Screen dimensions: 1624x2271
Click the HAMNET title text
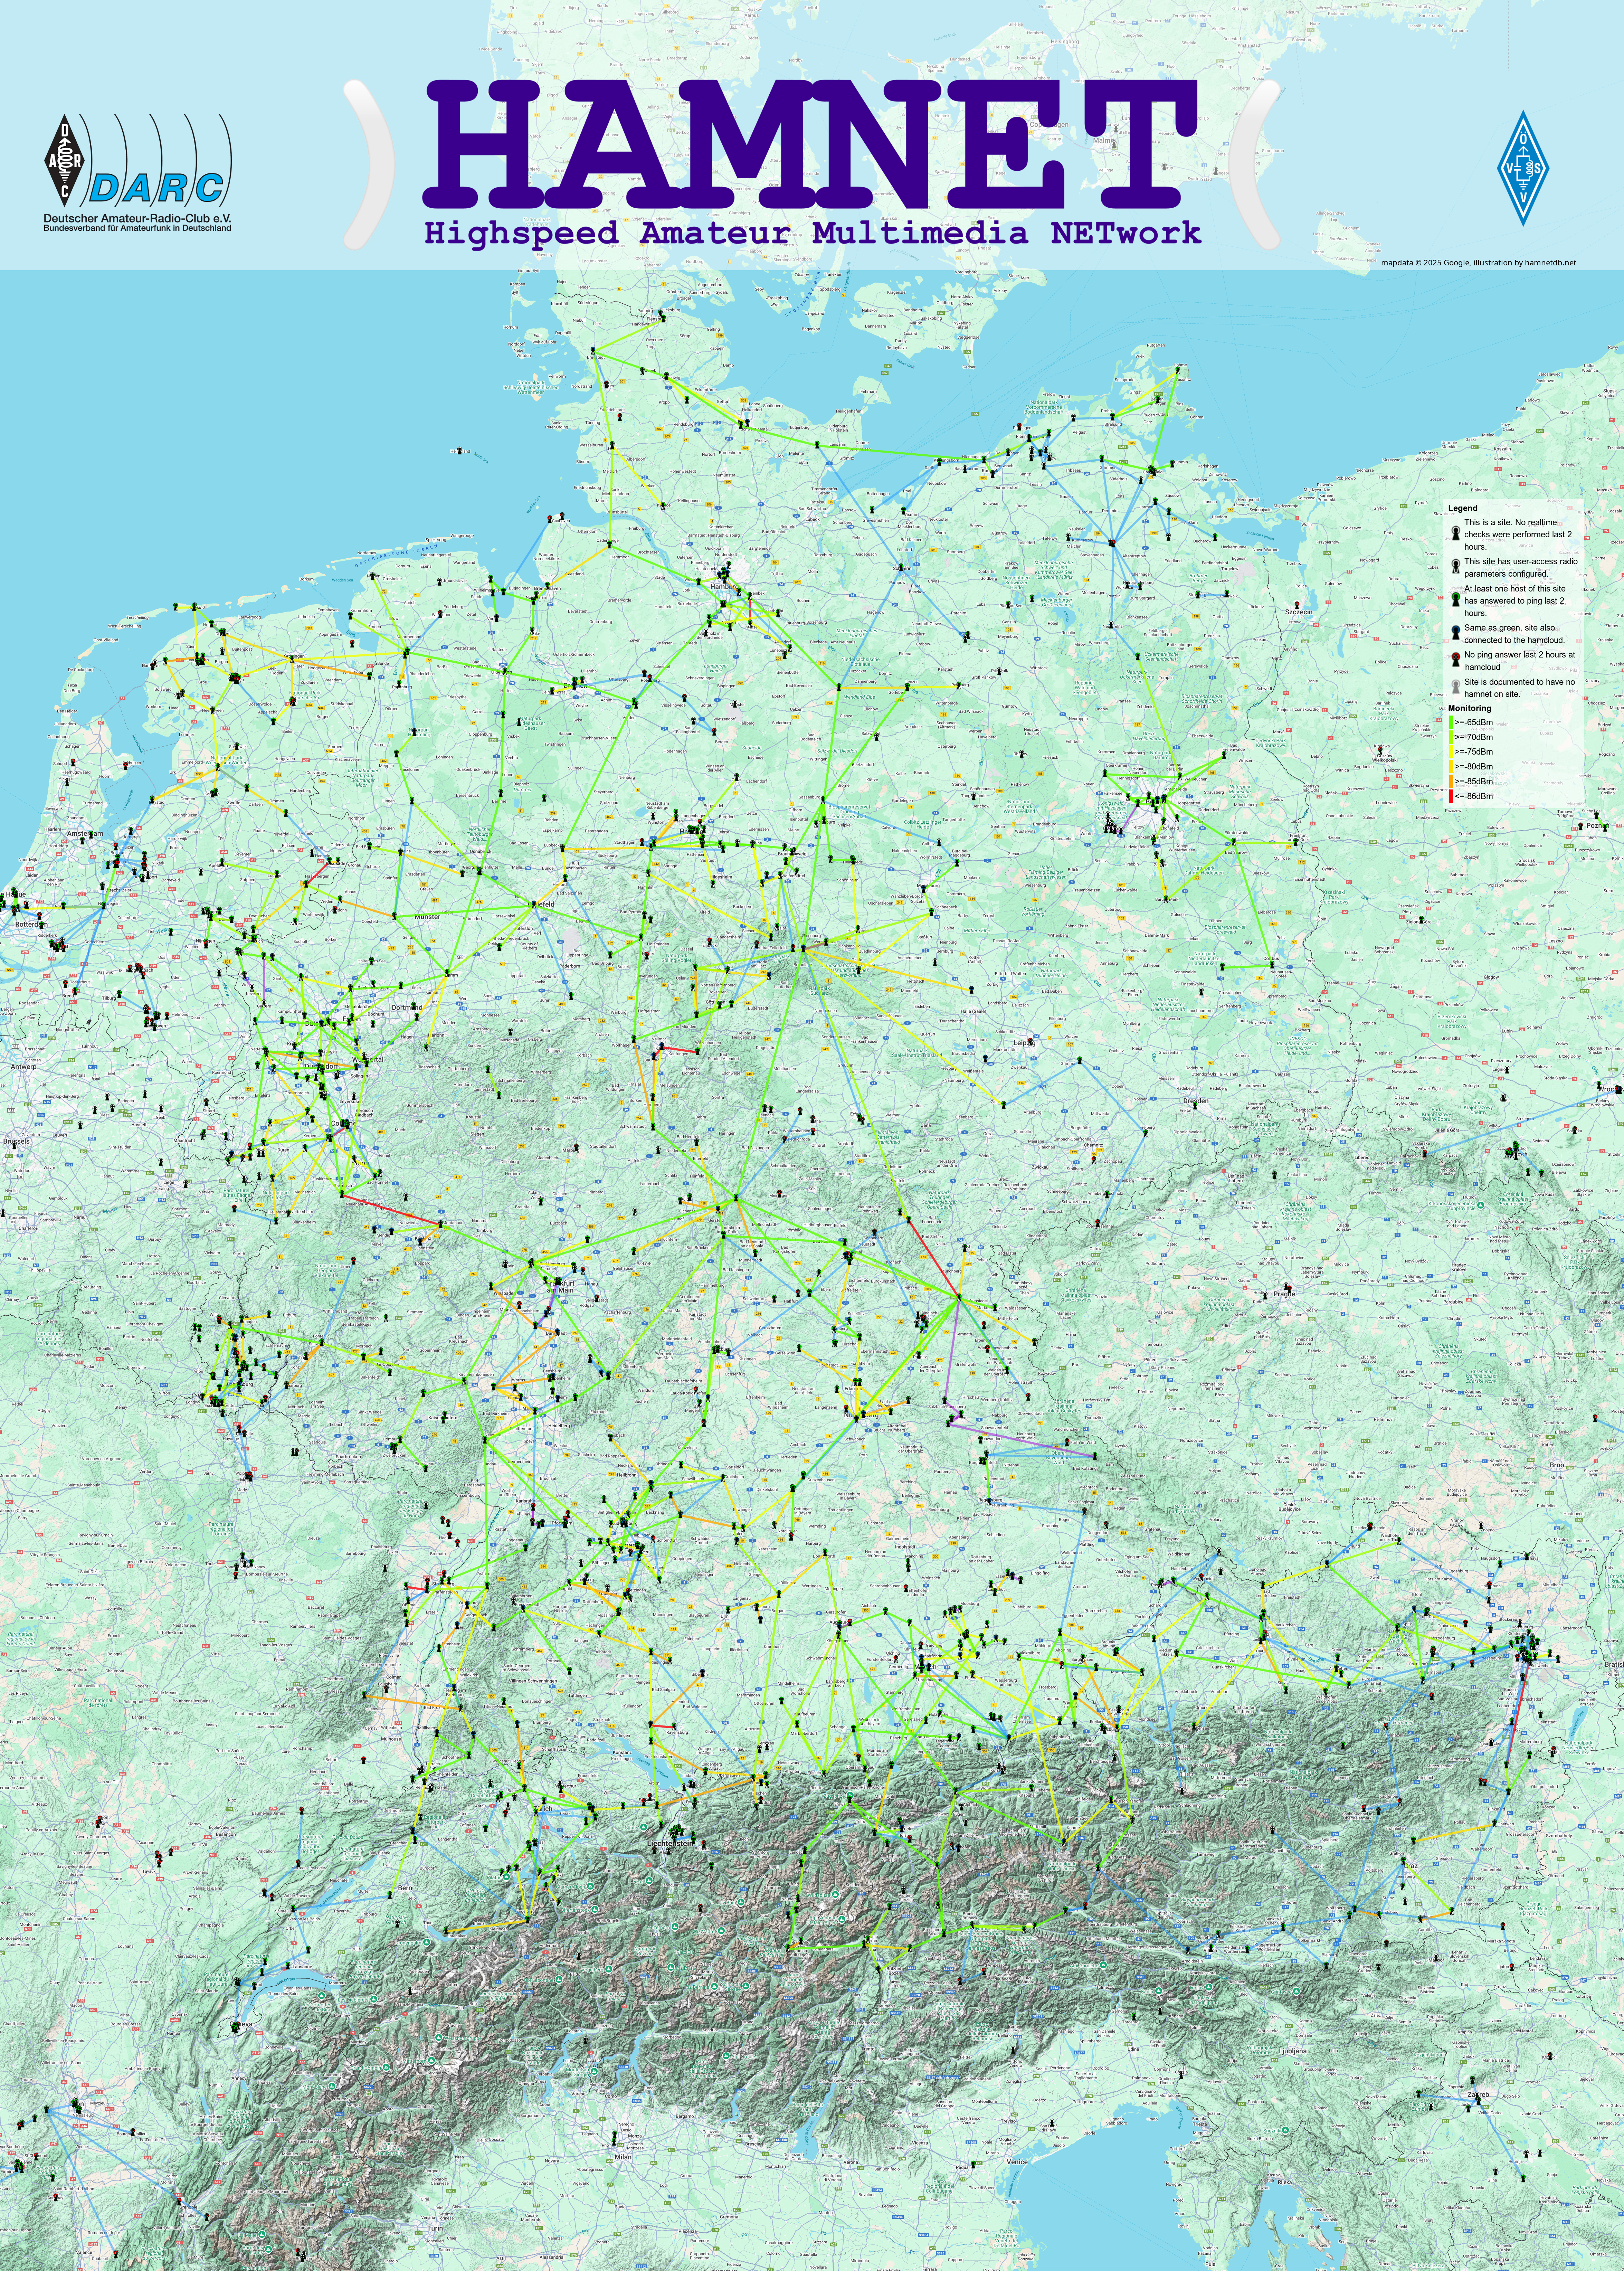tap(811, 144)
